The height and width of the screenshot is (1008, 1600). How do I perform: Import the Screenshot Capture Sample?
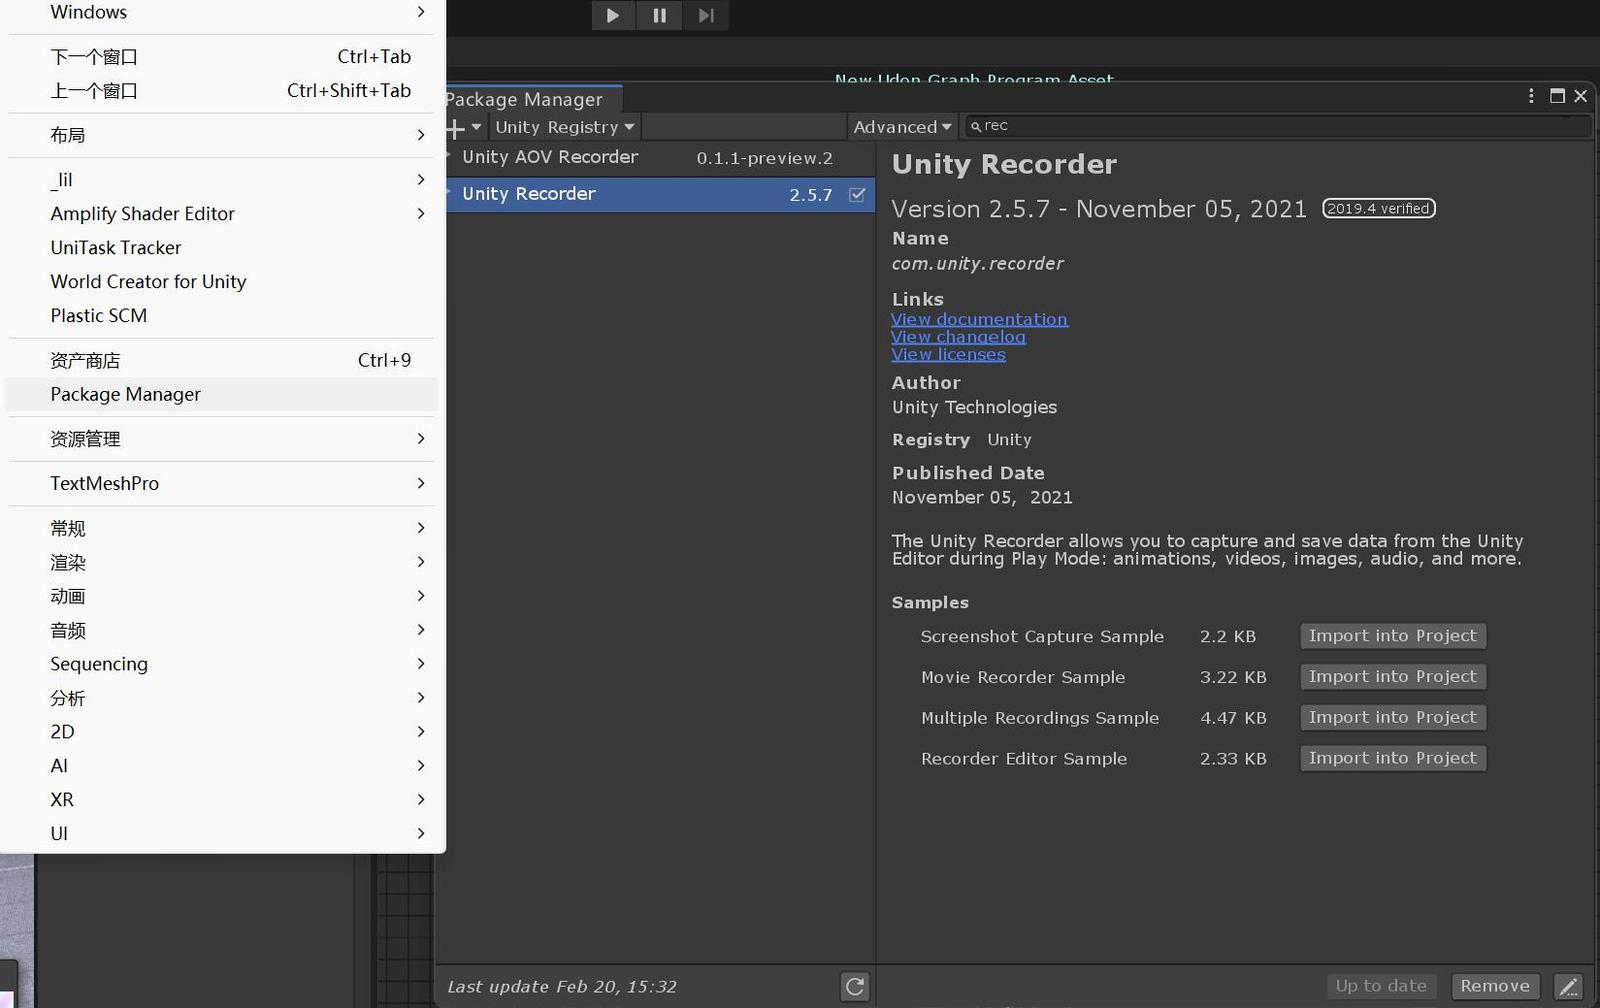(x=1393, y=636)
